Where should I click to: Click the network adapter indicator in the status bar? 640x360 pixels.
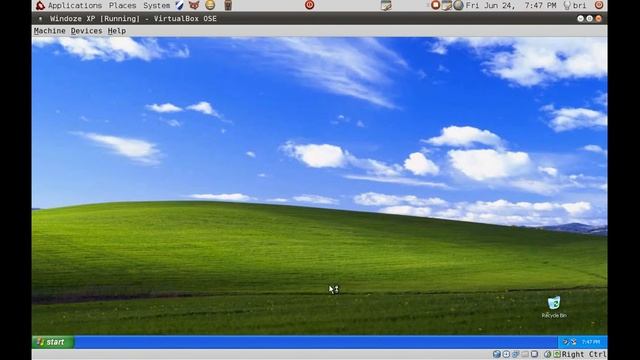pos(516,354)
